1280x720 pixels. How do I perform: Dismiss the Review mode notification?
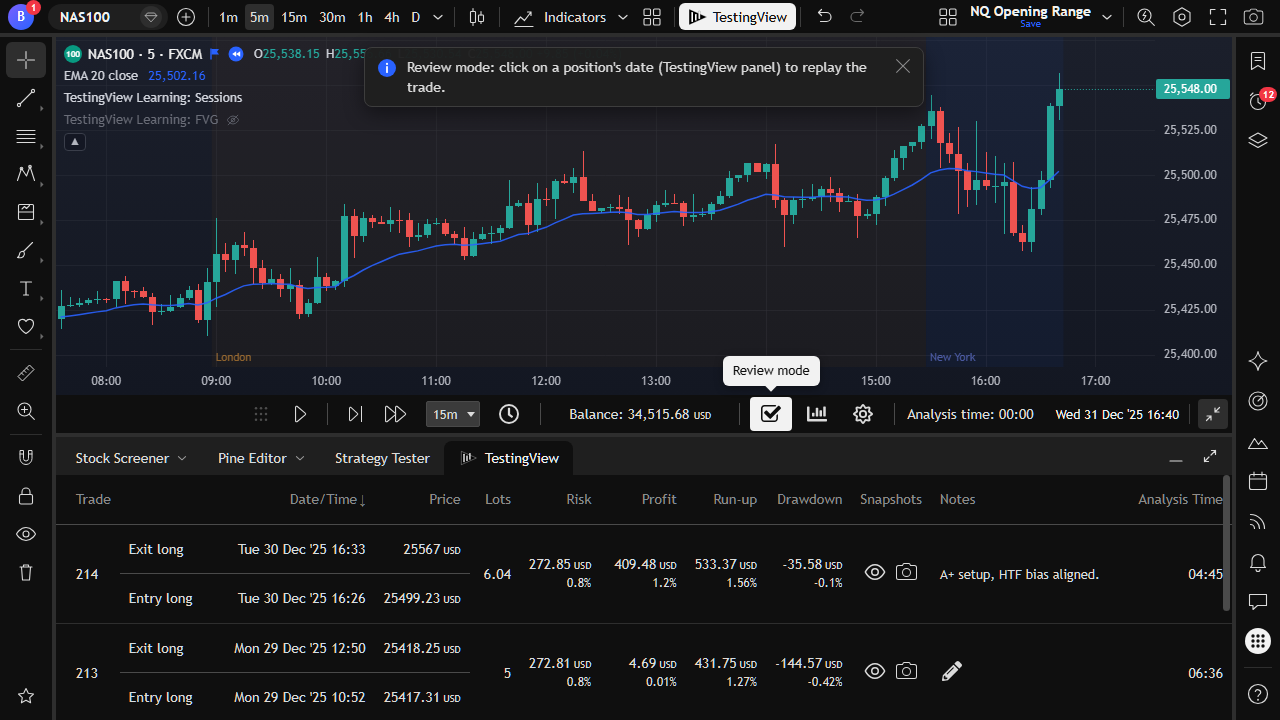[x=903, y=66]
